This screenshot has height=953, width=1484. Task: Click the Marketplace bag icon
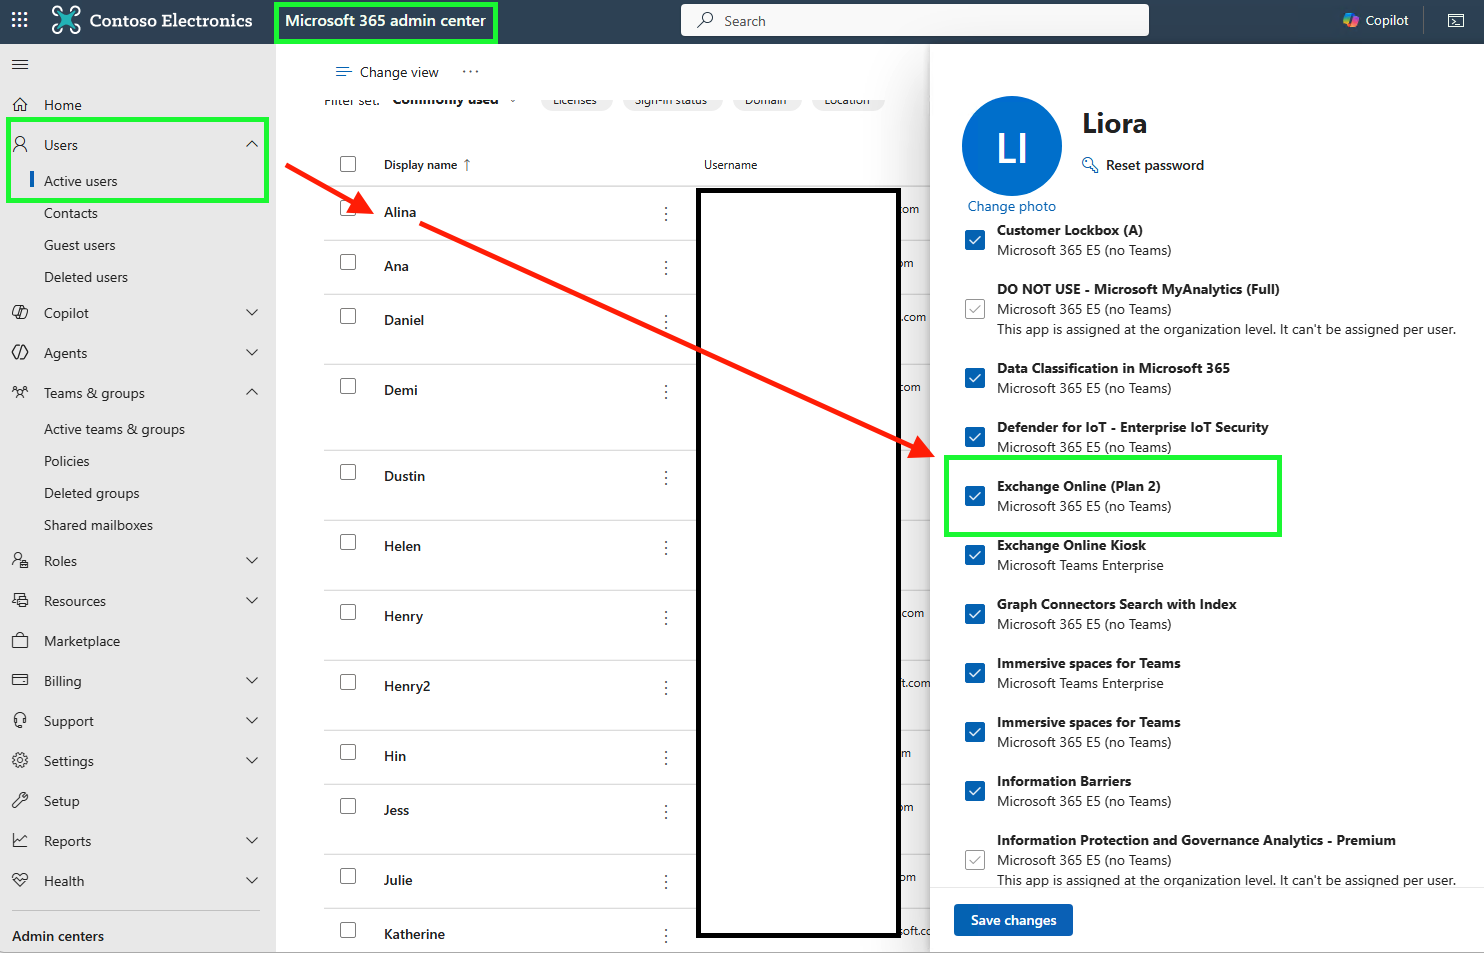pos(20,641)
